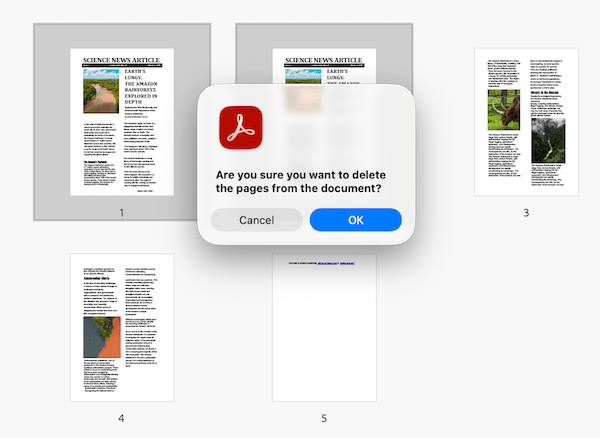Select the page 2 thumbnail behind dialog
The width and height of the screenshot is (600, 438).
click(x=324, y=65)
